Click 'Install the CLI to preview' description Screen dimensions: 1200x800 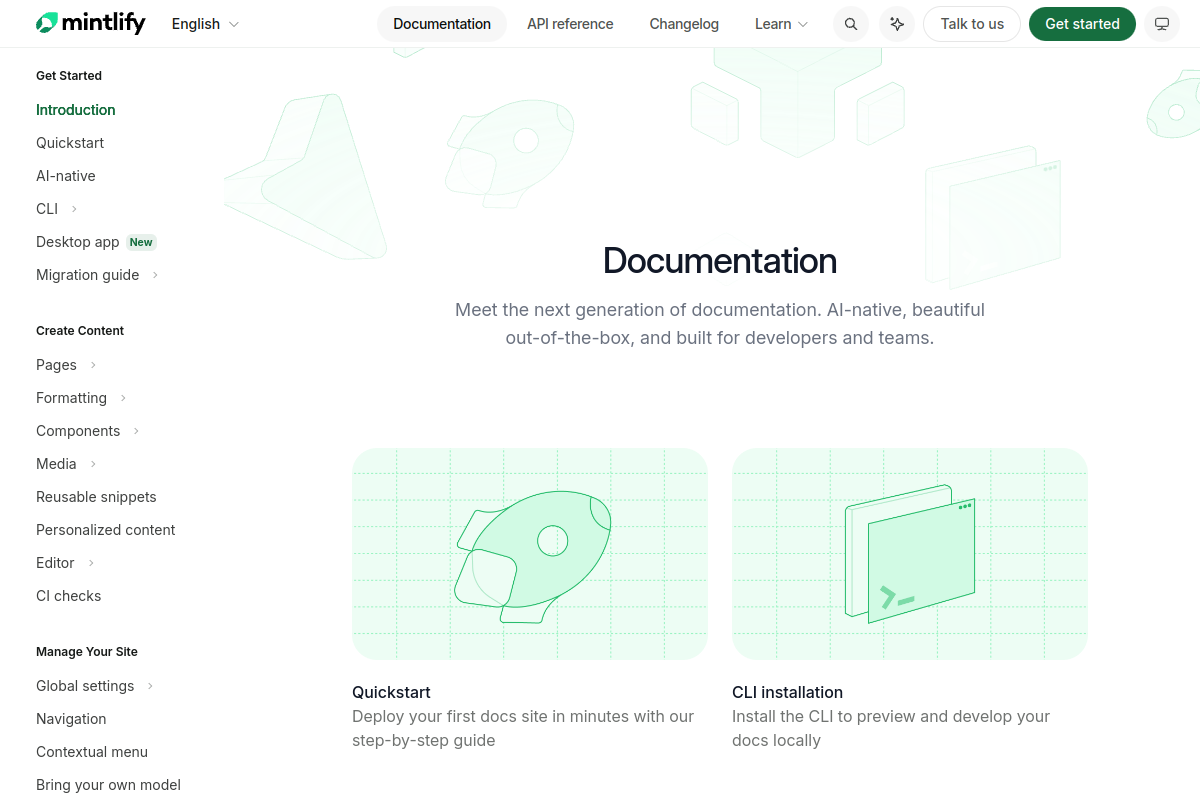[891, 728]
